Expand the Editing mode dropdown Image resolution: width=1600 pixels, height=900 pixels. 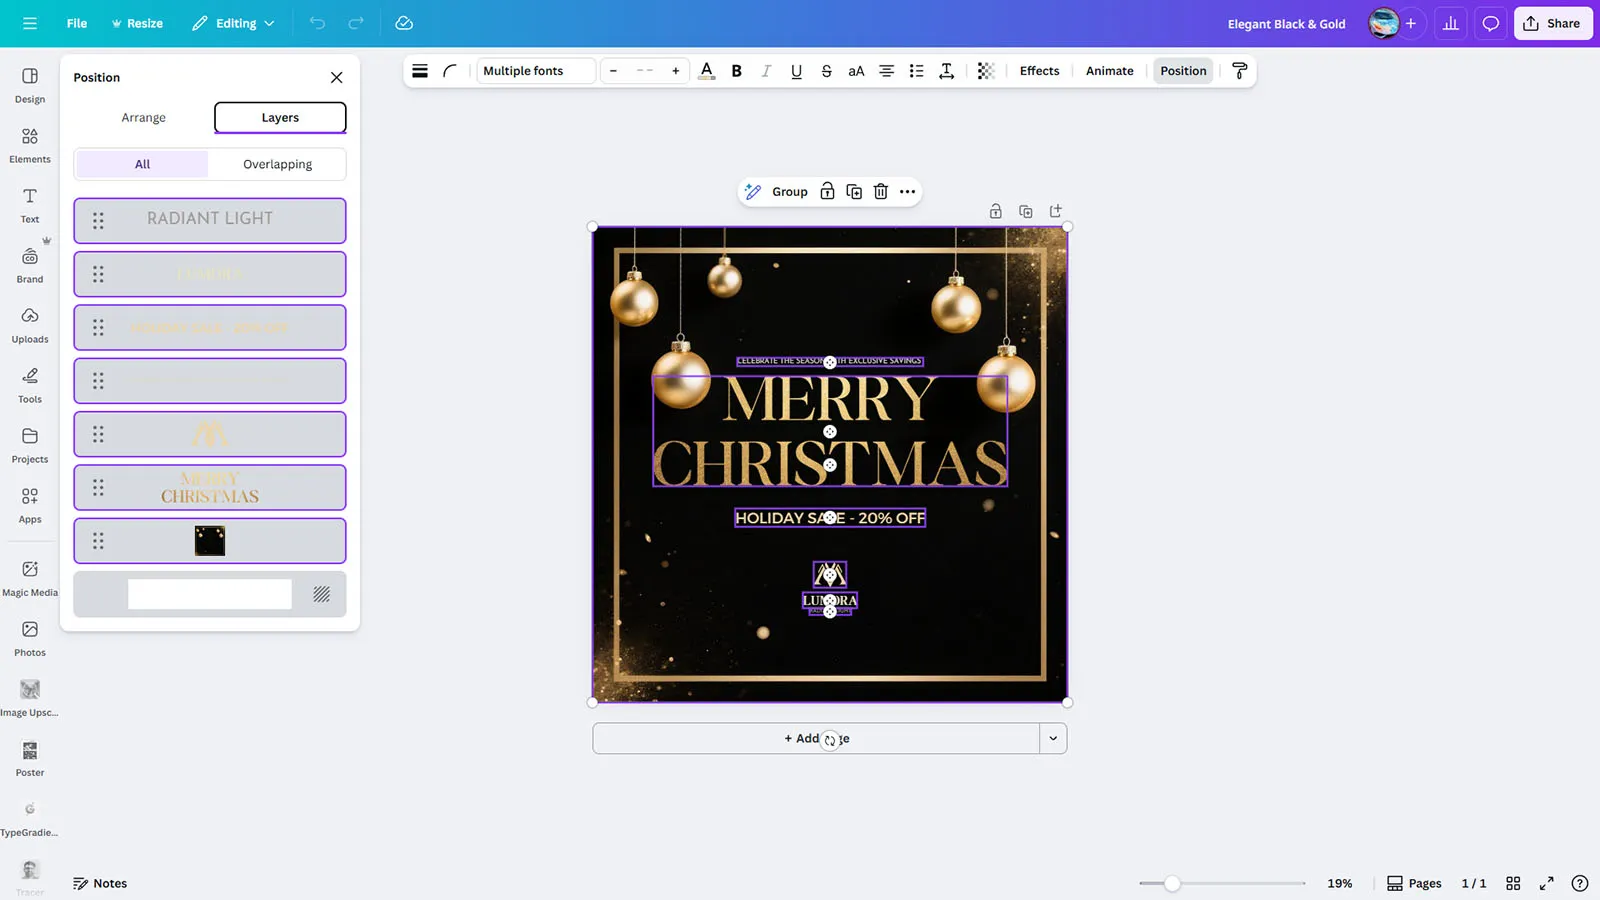pyautogui.click(x=233, y=23)
